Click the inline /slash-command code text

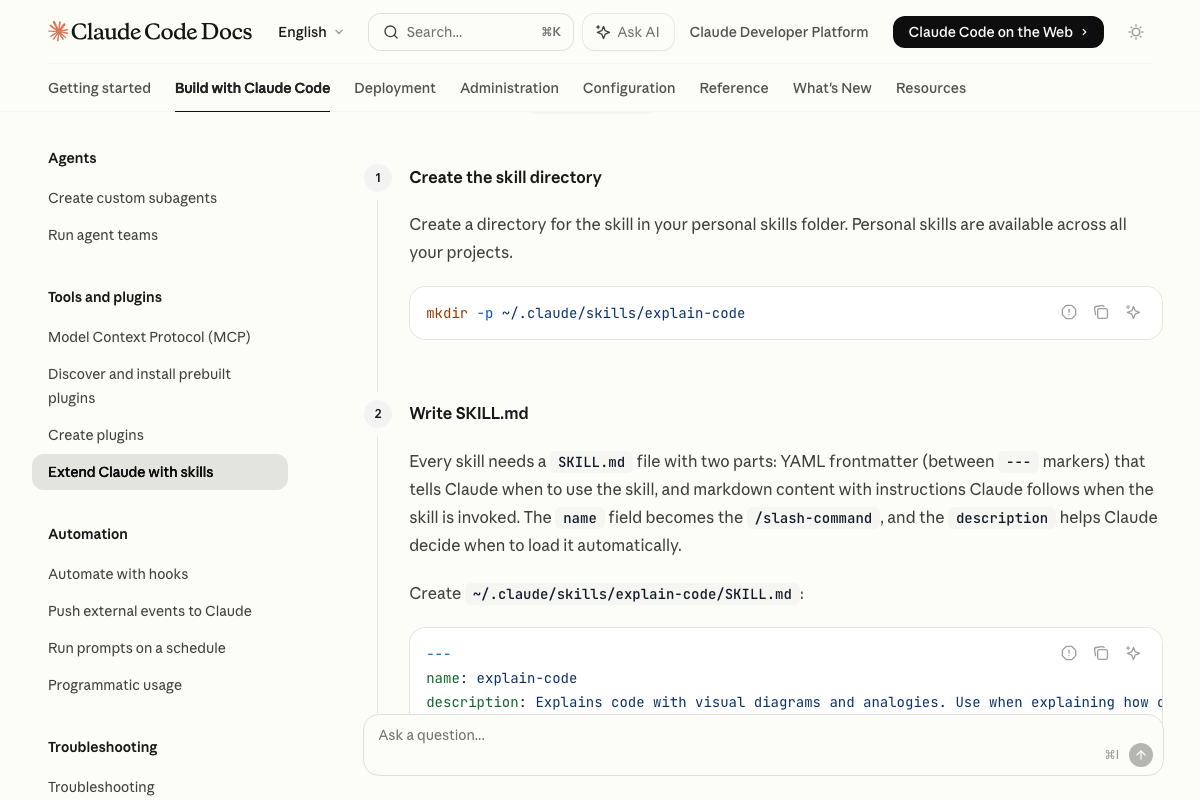(x=814, y=518)
